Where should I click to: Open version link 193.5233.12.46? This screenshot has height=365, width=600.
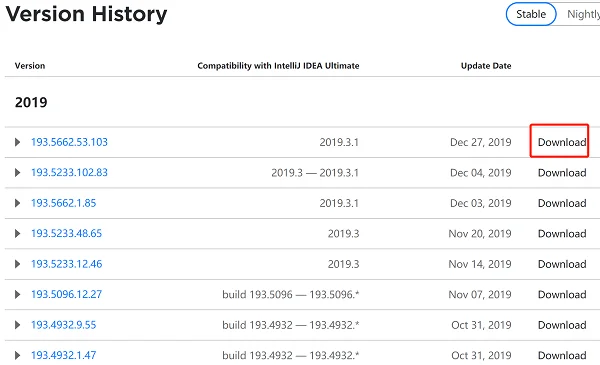click(x=67, y=264)
